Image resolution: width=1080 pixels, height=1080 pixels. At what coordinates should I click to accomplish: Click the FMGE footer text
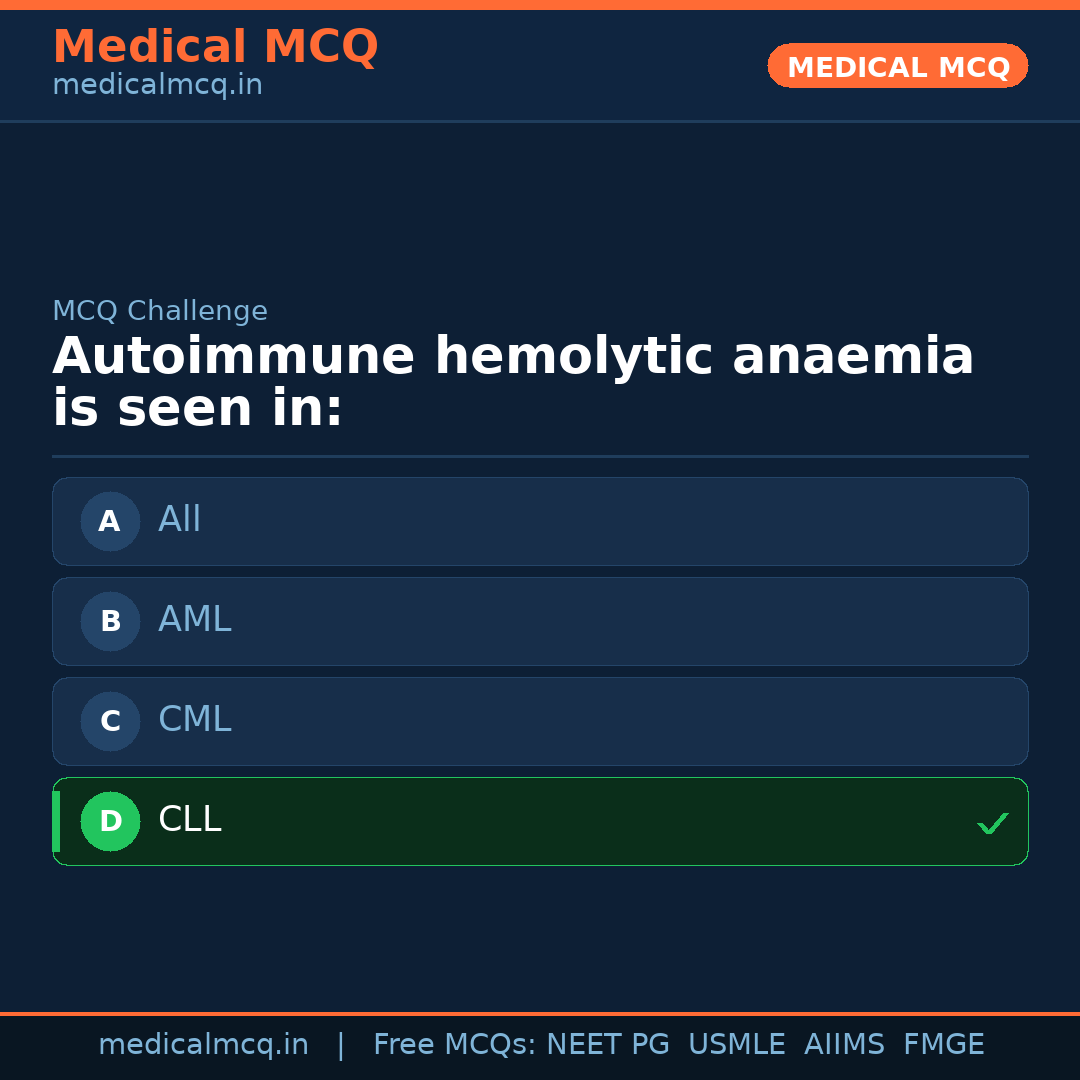point(943,1045)
